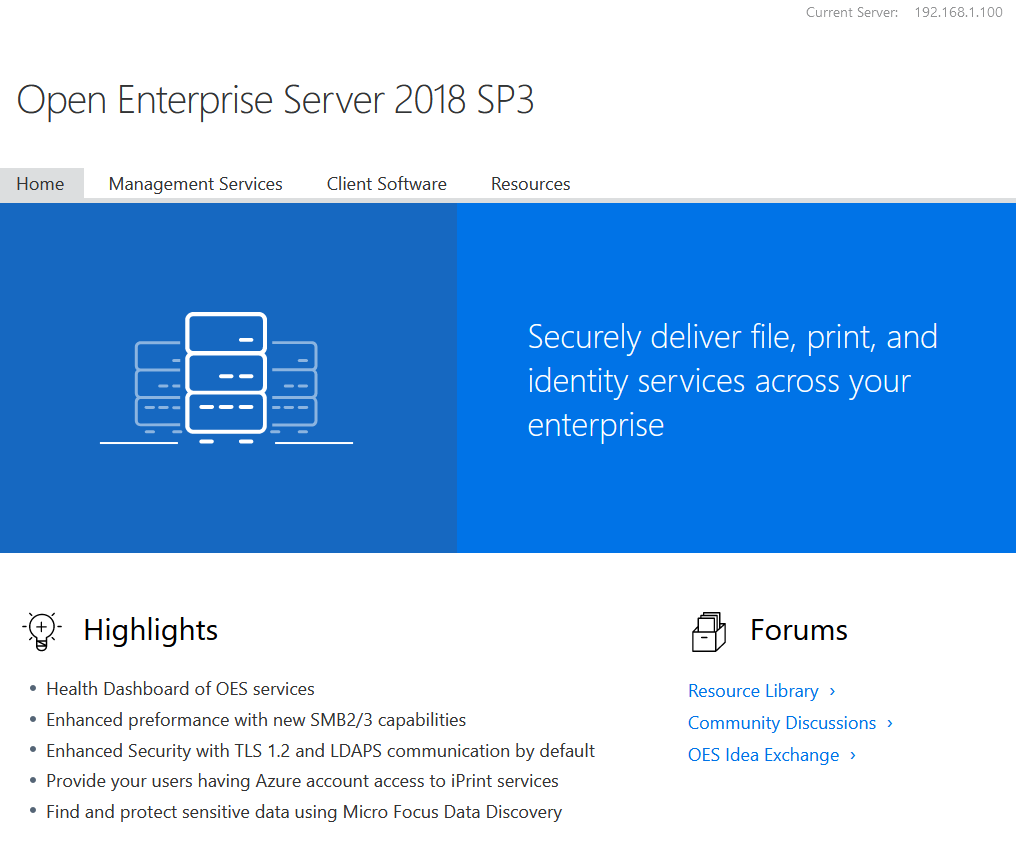Click the Securely deliver file banner text
The image size is (1016, 849).
pos(732,380)
